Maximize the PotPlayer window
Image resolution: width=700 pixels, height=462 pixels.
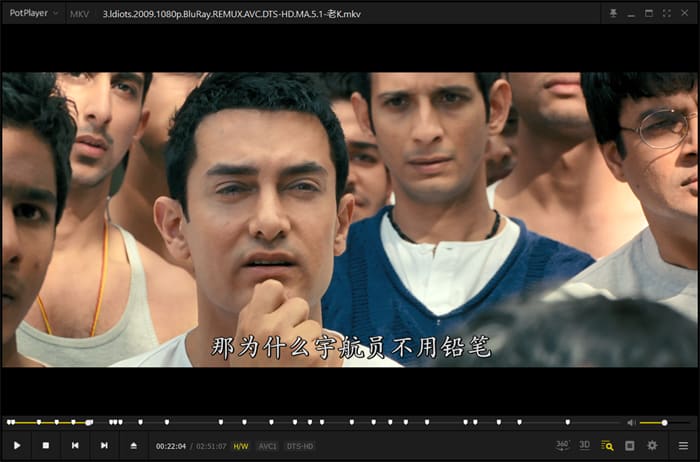[649, 13]
